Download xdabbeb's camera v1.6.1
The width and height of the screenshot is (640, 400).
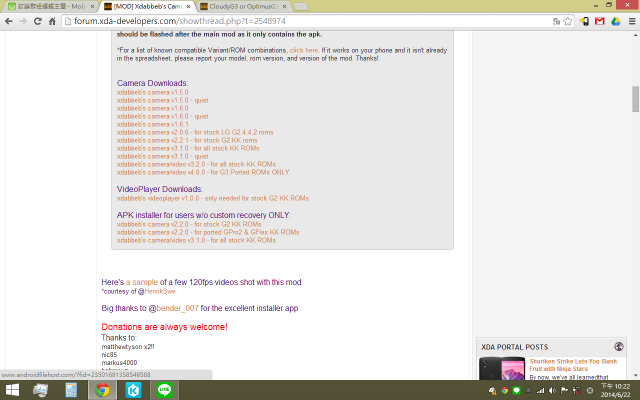tap(153, 124)
